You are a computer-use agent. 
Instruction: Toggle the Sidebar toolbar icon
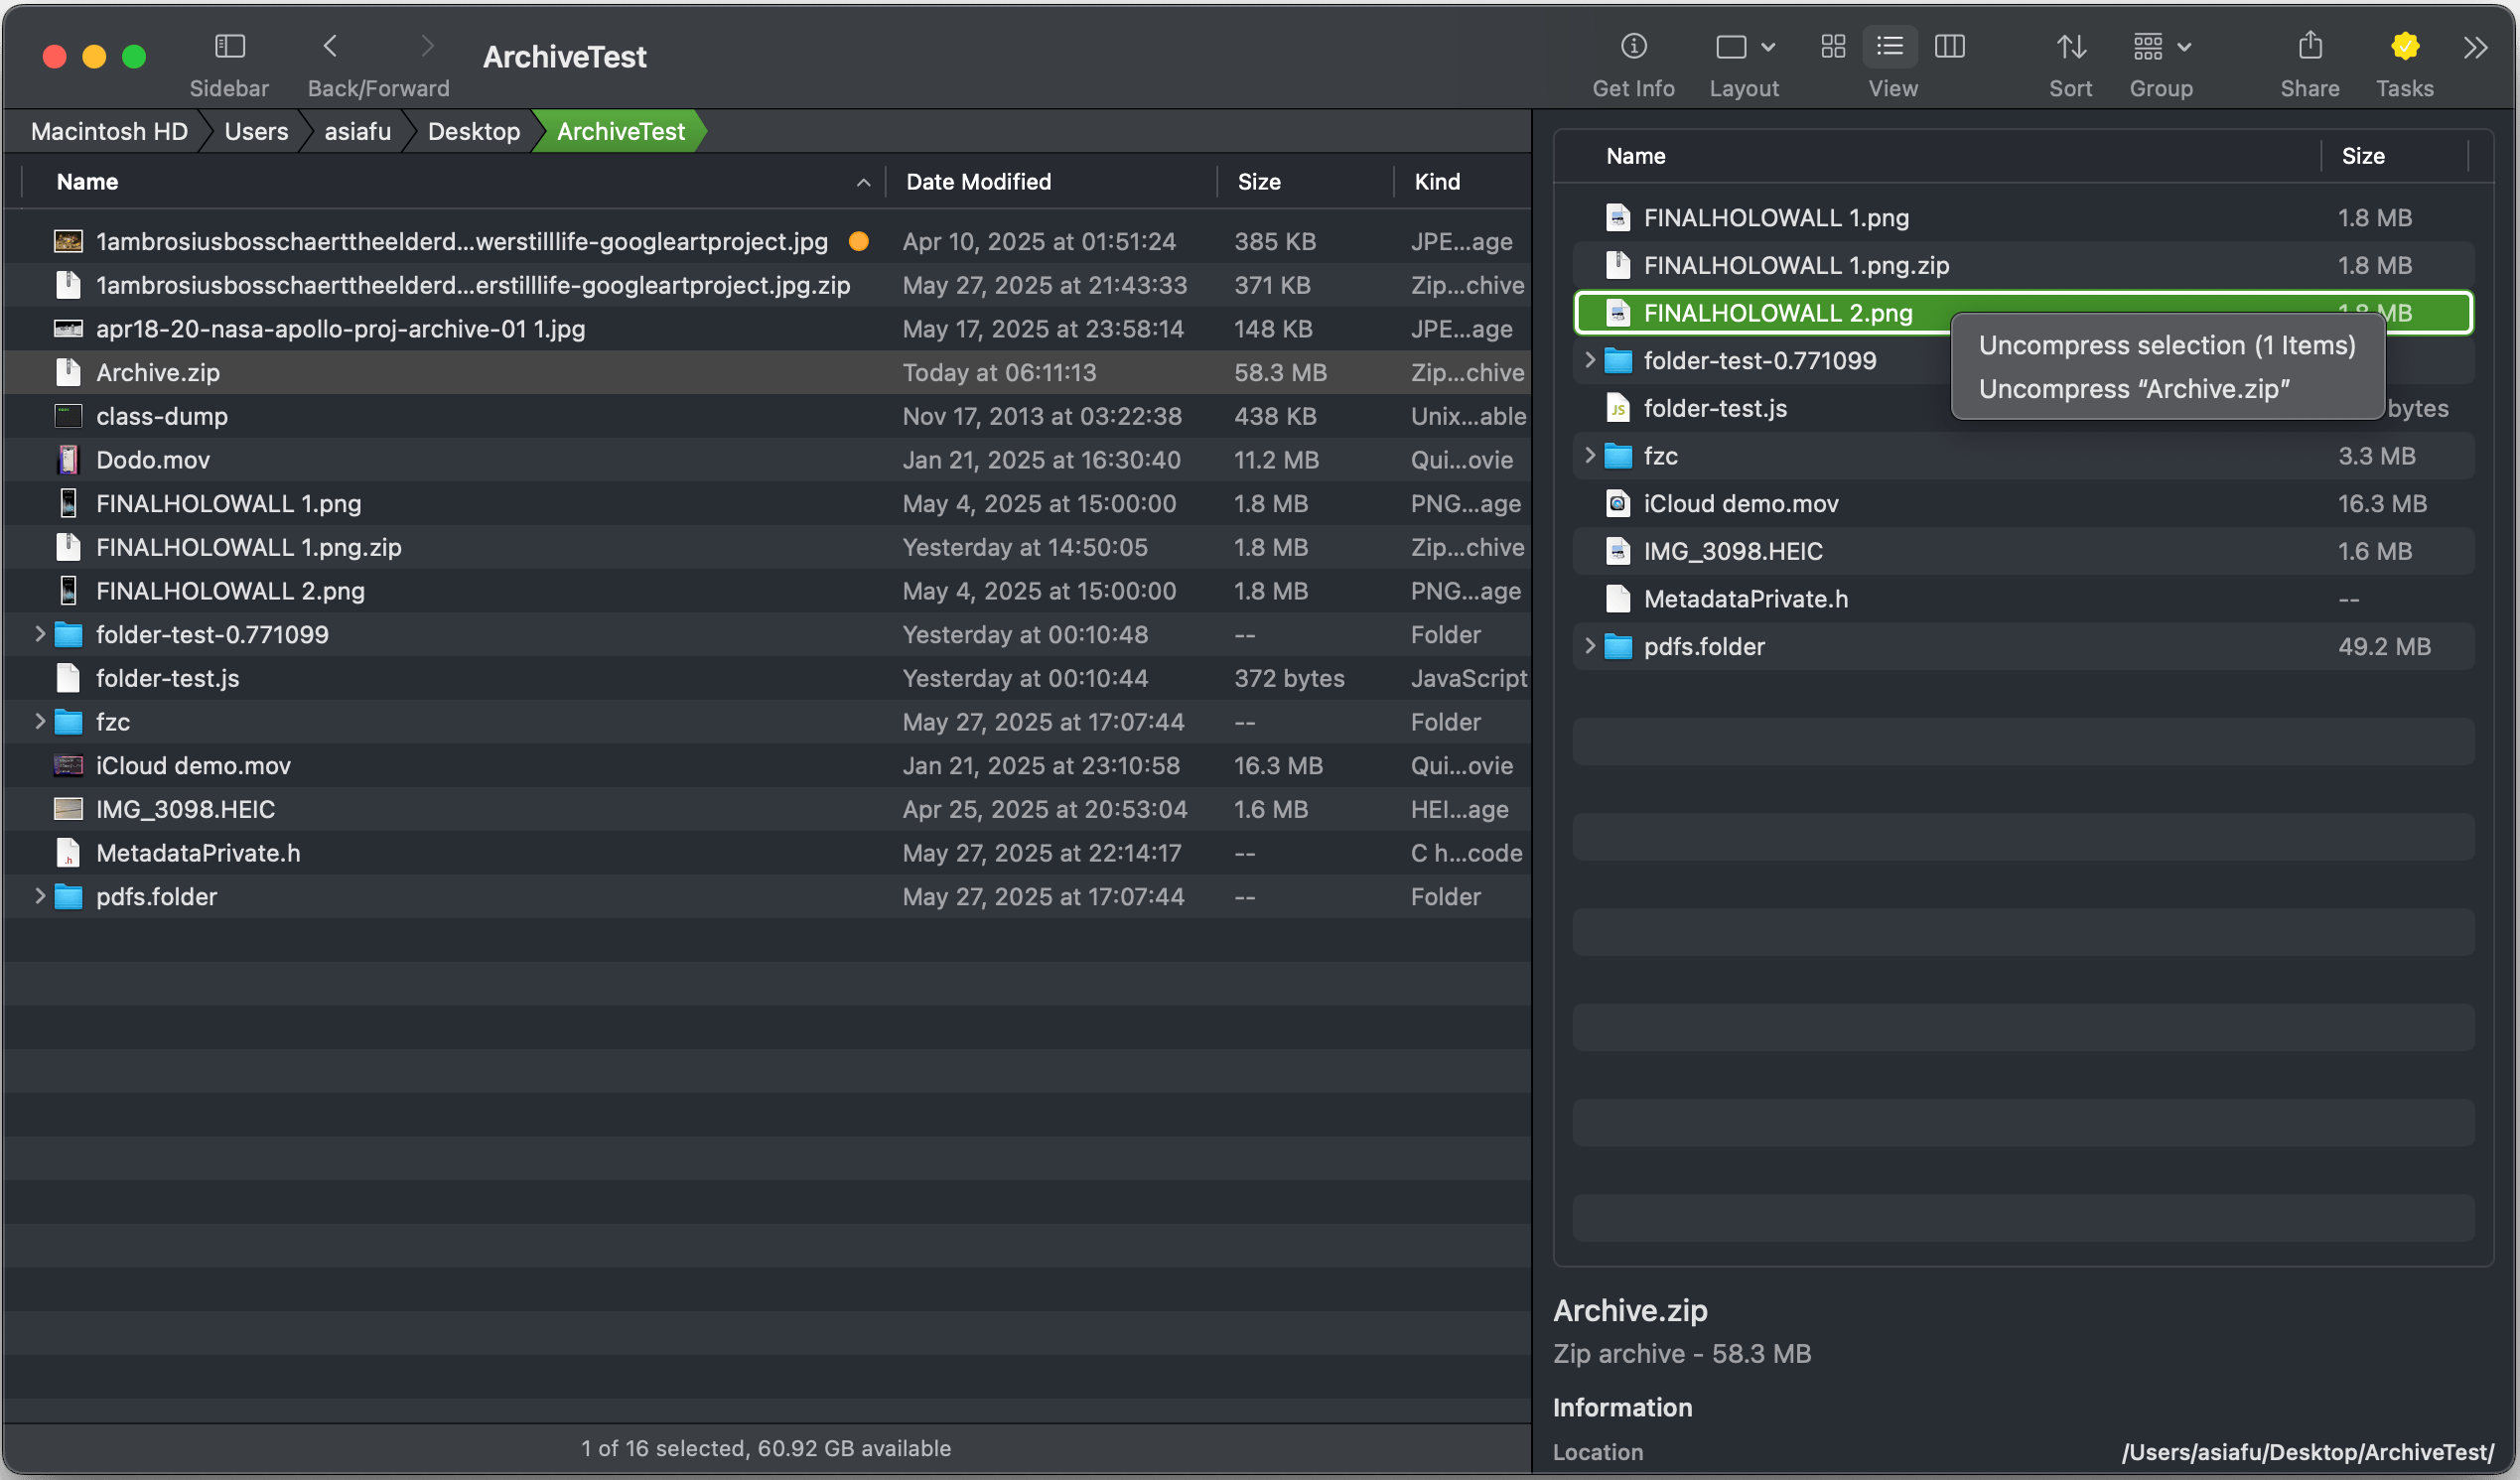(229, 46)
